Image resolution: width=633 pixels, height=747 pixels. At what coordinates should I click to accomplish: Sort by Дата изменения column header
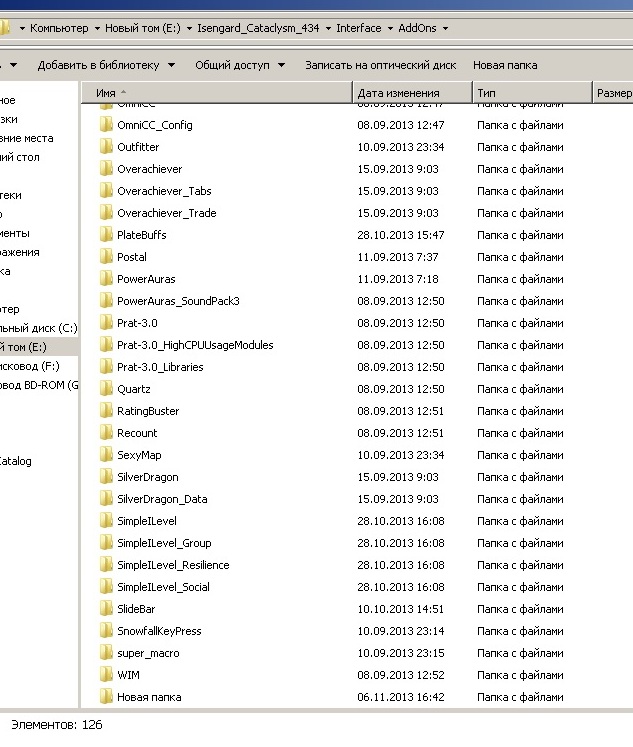coord(412,93)
